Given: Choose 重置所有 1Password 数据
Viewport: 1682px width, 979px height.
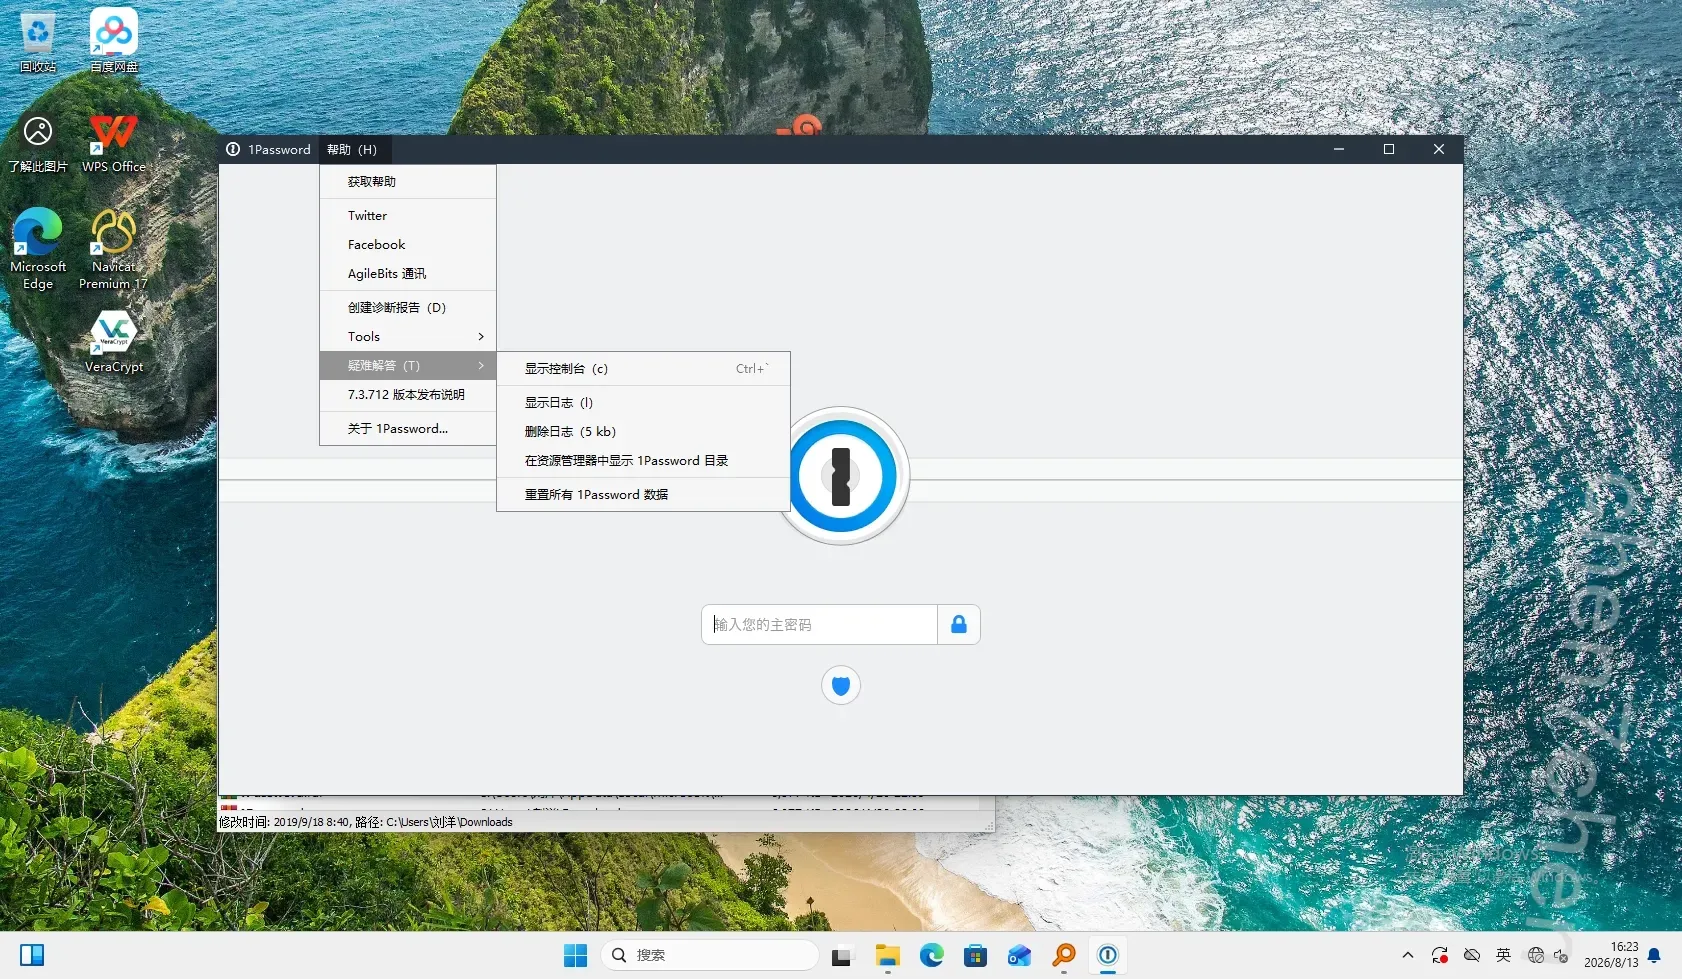Looking at the screenshot, I should [643, 495].
